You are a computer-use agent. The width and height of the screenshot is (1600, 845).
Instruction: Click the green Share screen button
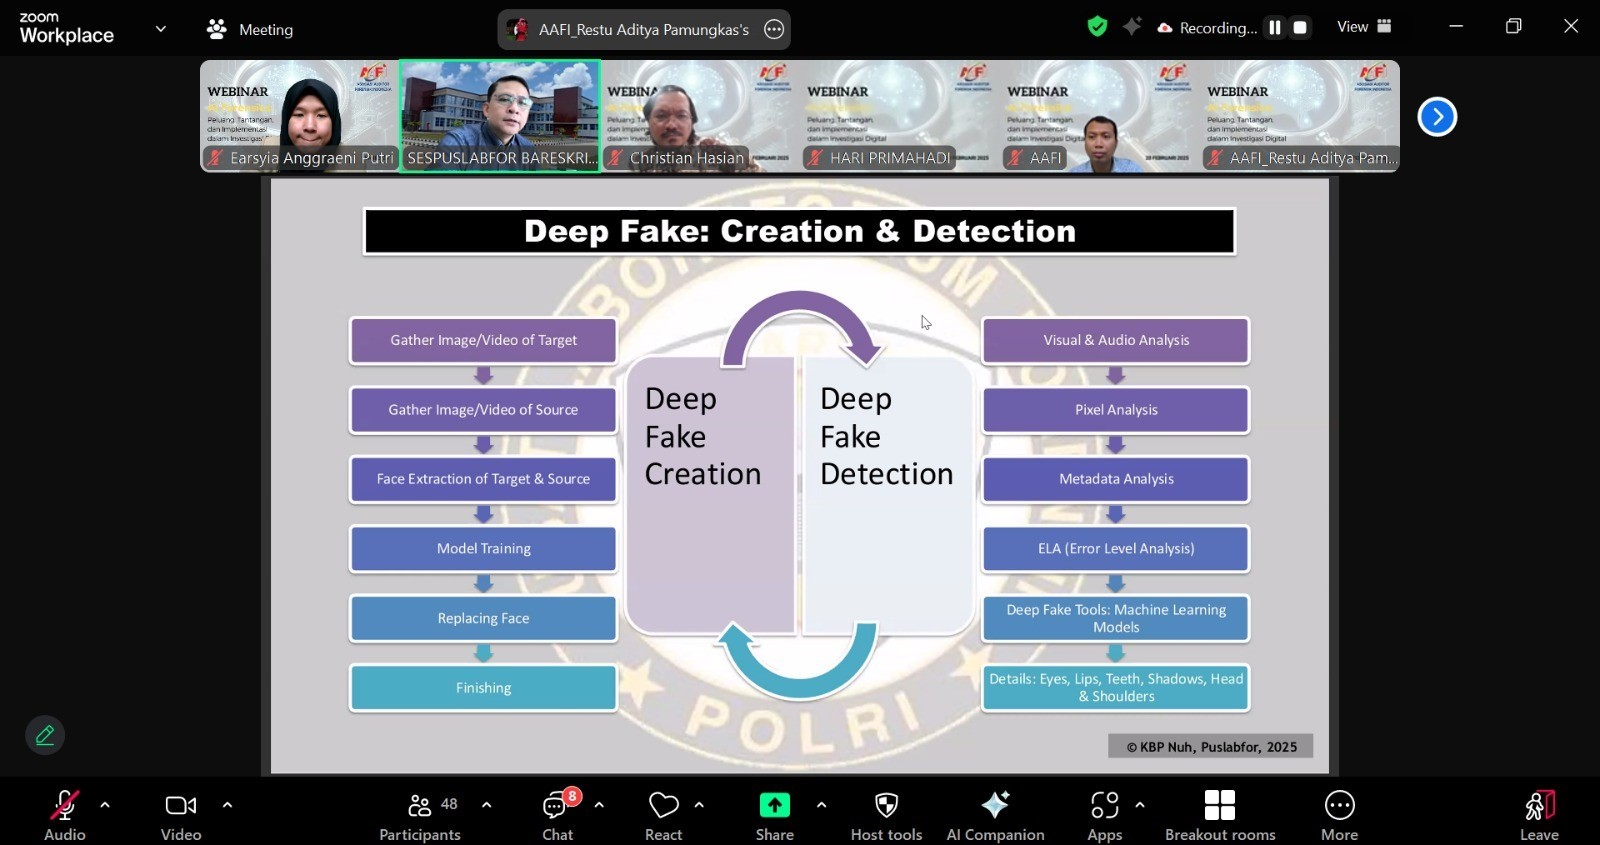click(774, 815)
